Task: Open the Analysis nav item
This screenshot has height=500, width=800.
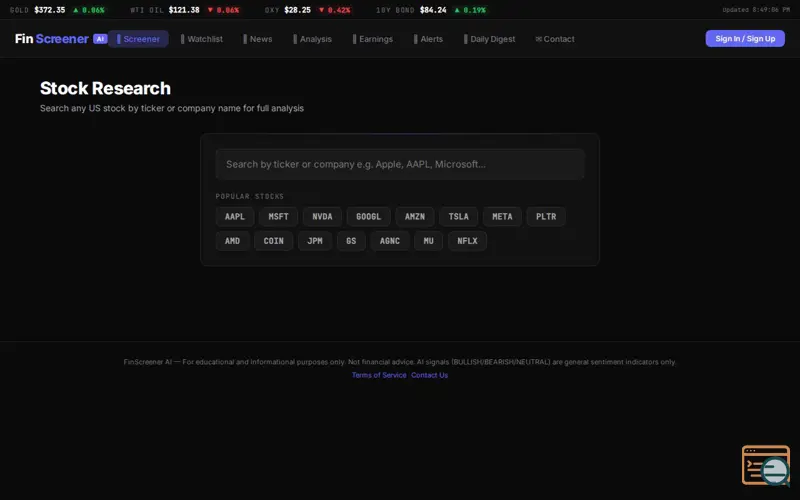Action: (312, 39)
